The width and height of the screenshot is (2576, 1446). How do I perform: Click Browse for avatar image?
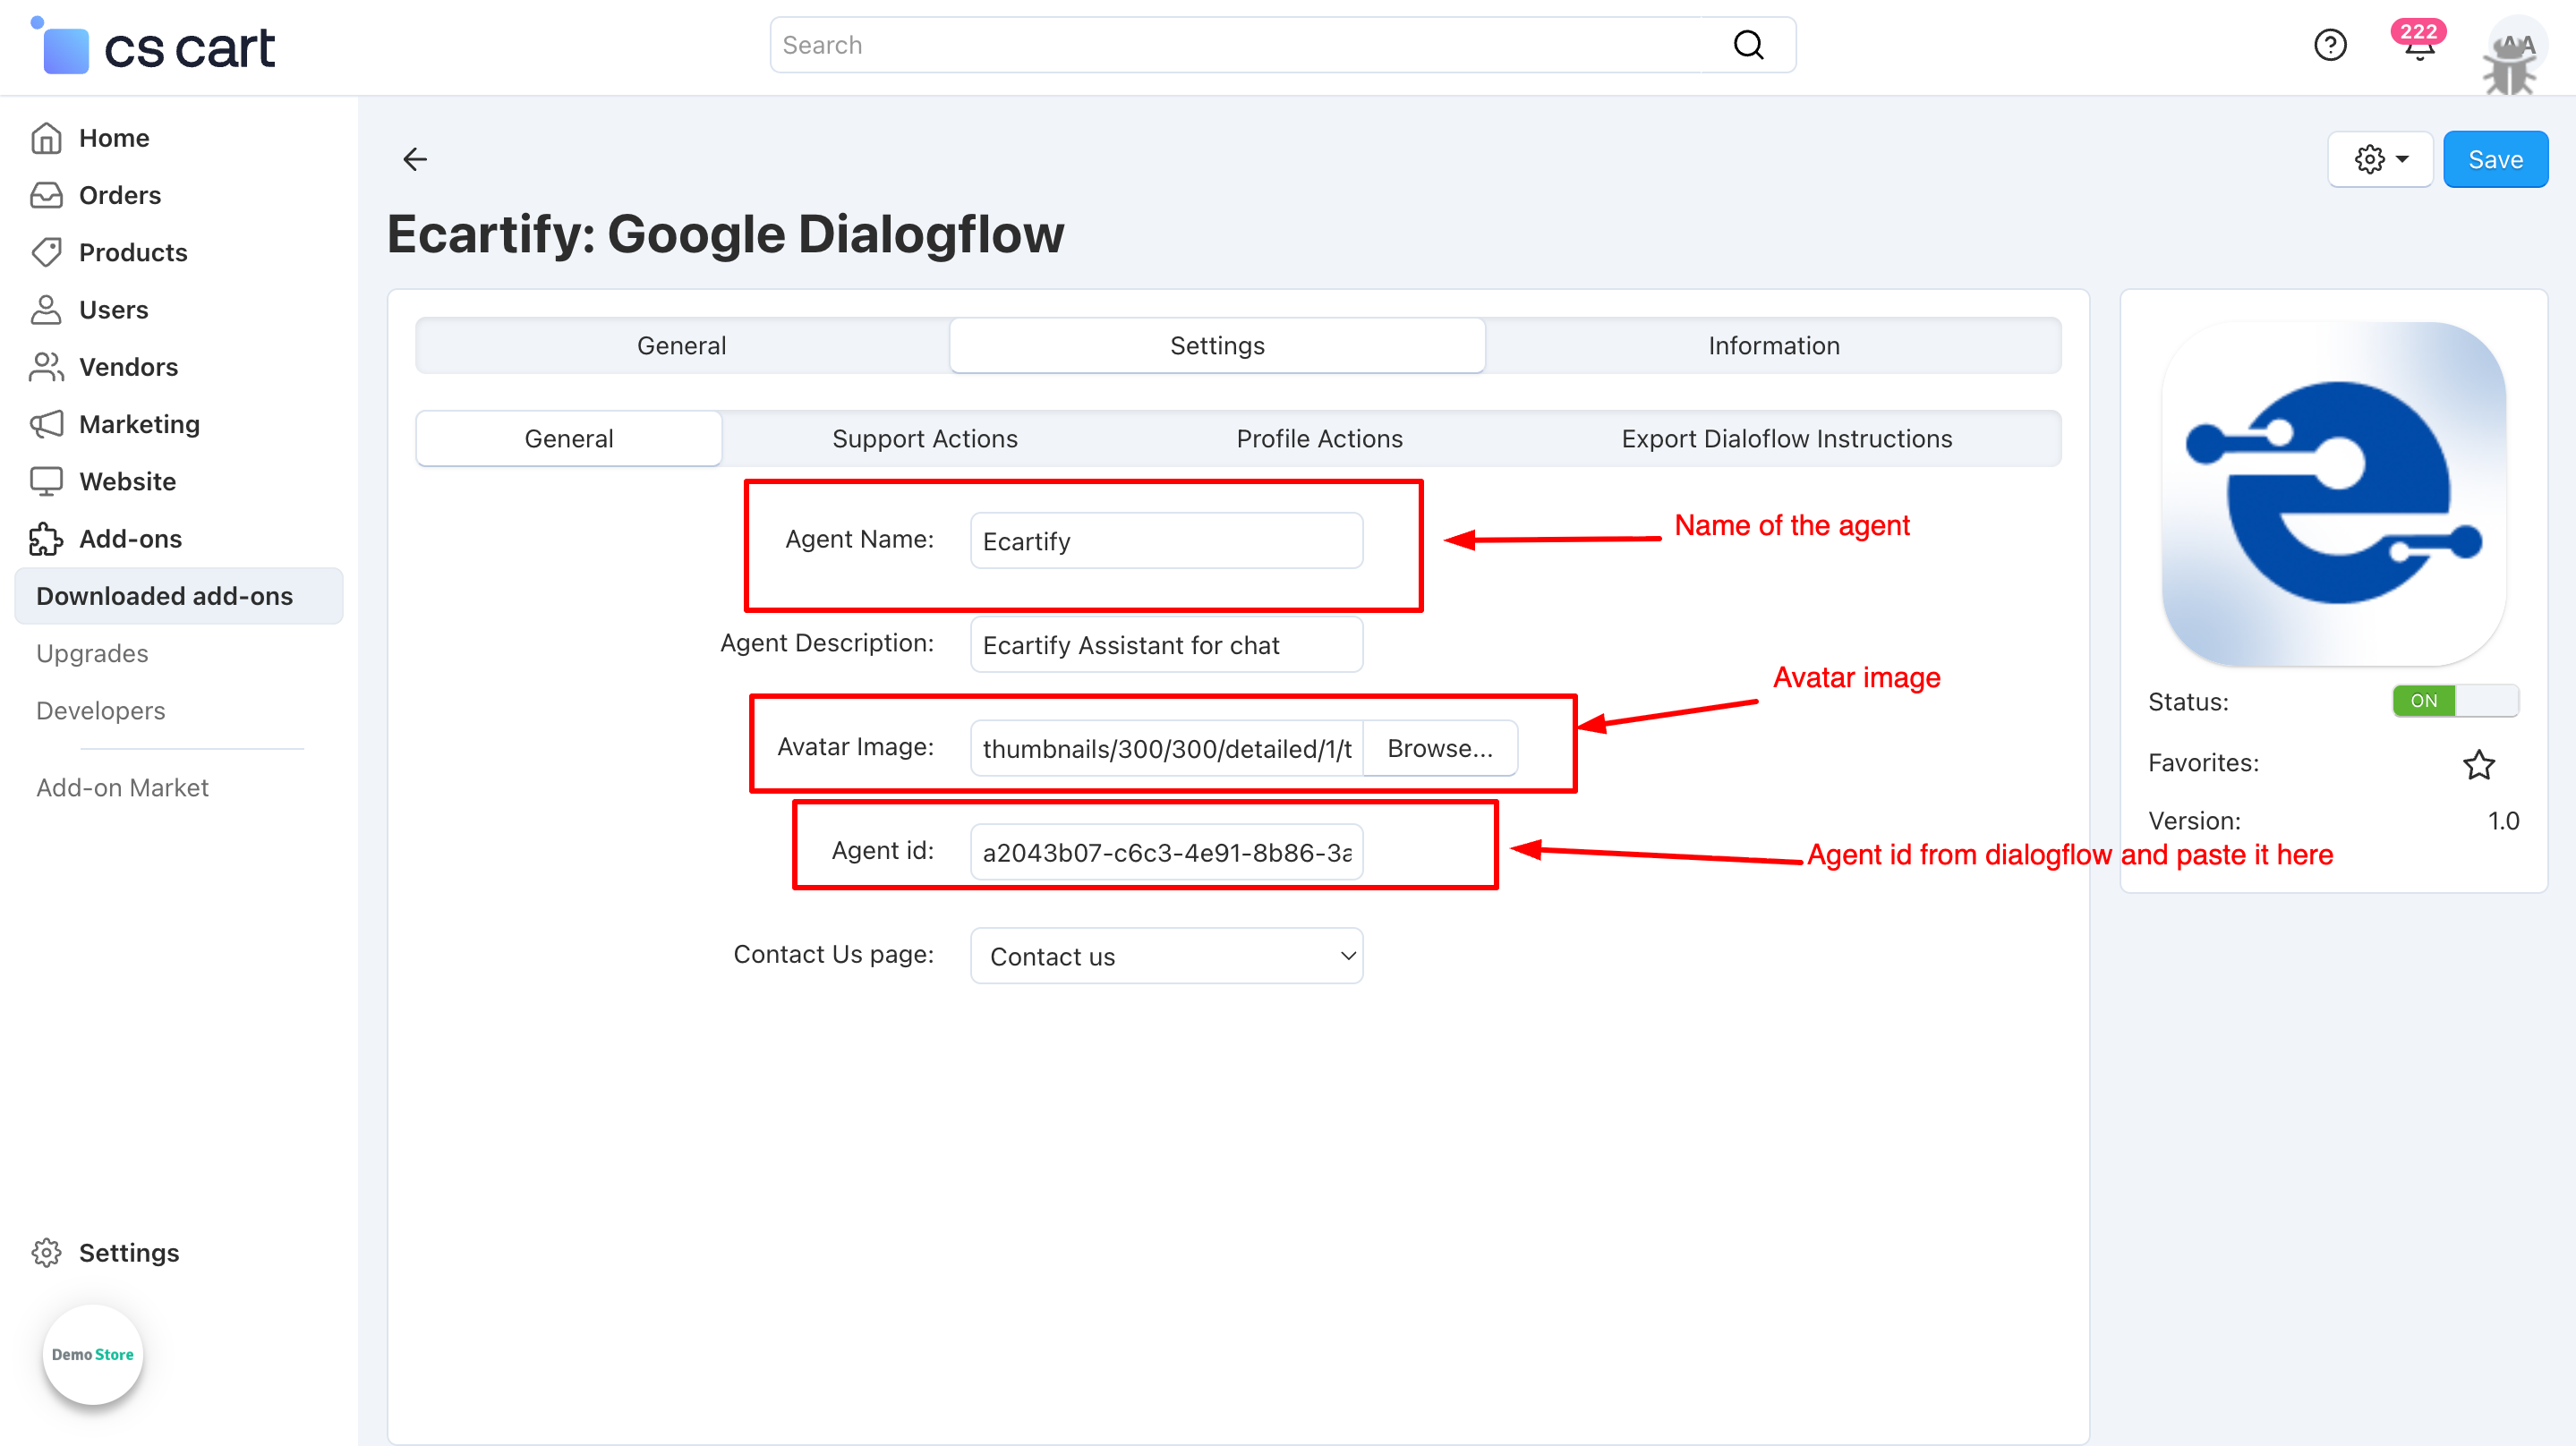1439,749
